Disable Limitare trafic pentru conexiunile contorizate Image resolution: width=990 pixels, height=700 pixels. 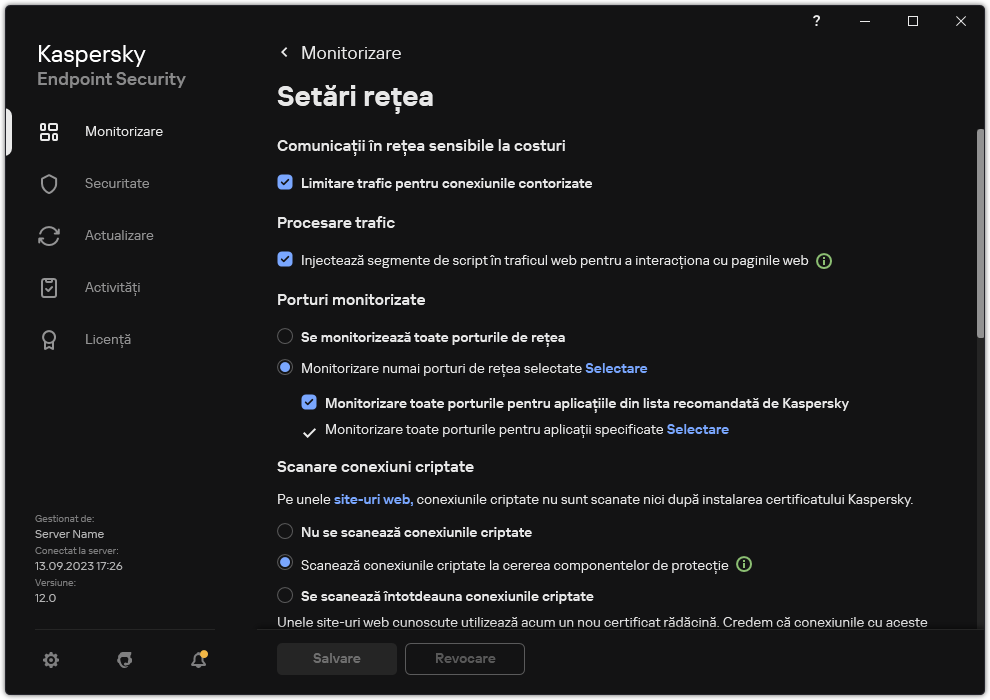(x=285, y=183)
